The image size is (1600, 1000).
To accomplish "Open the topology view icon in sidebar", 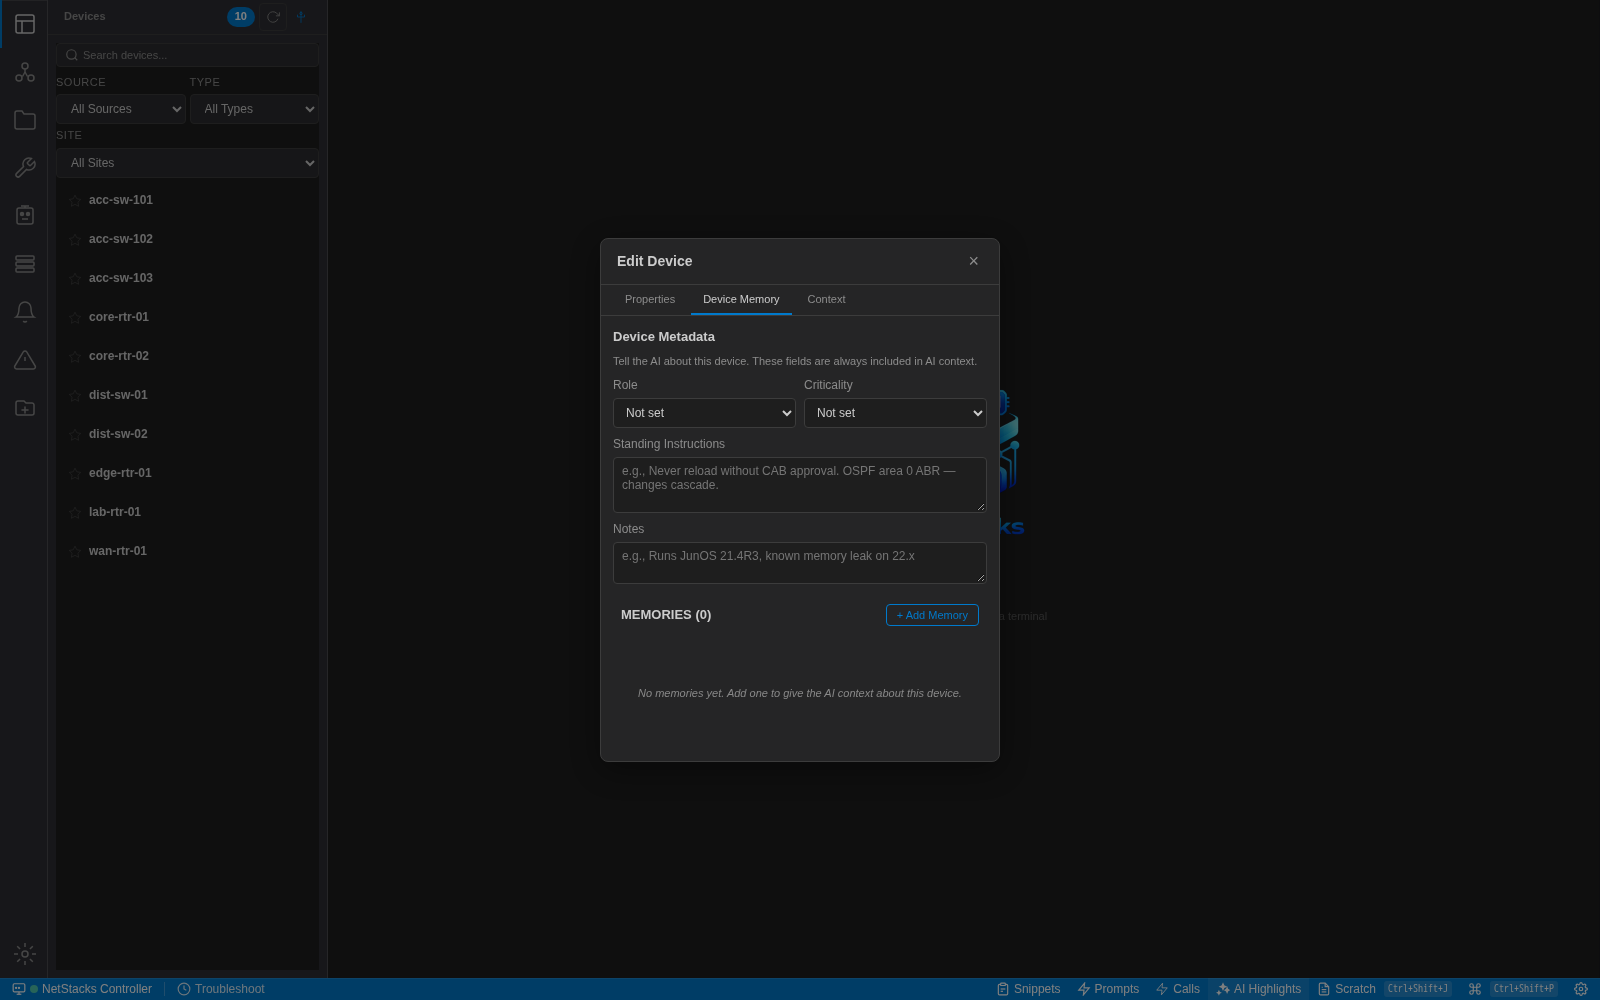I will pos(25,72).
